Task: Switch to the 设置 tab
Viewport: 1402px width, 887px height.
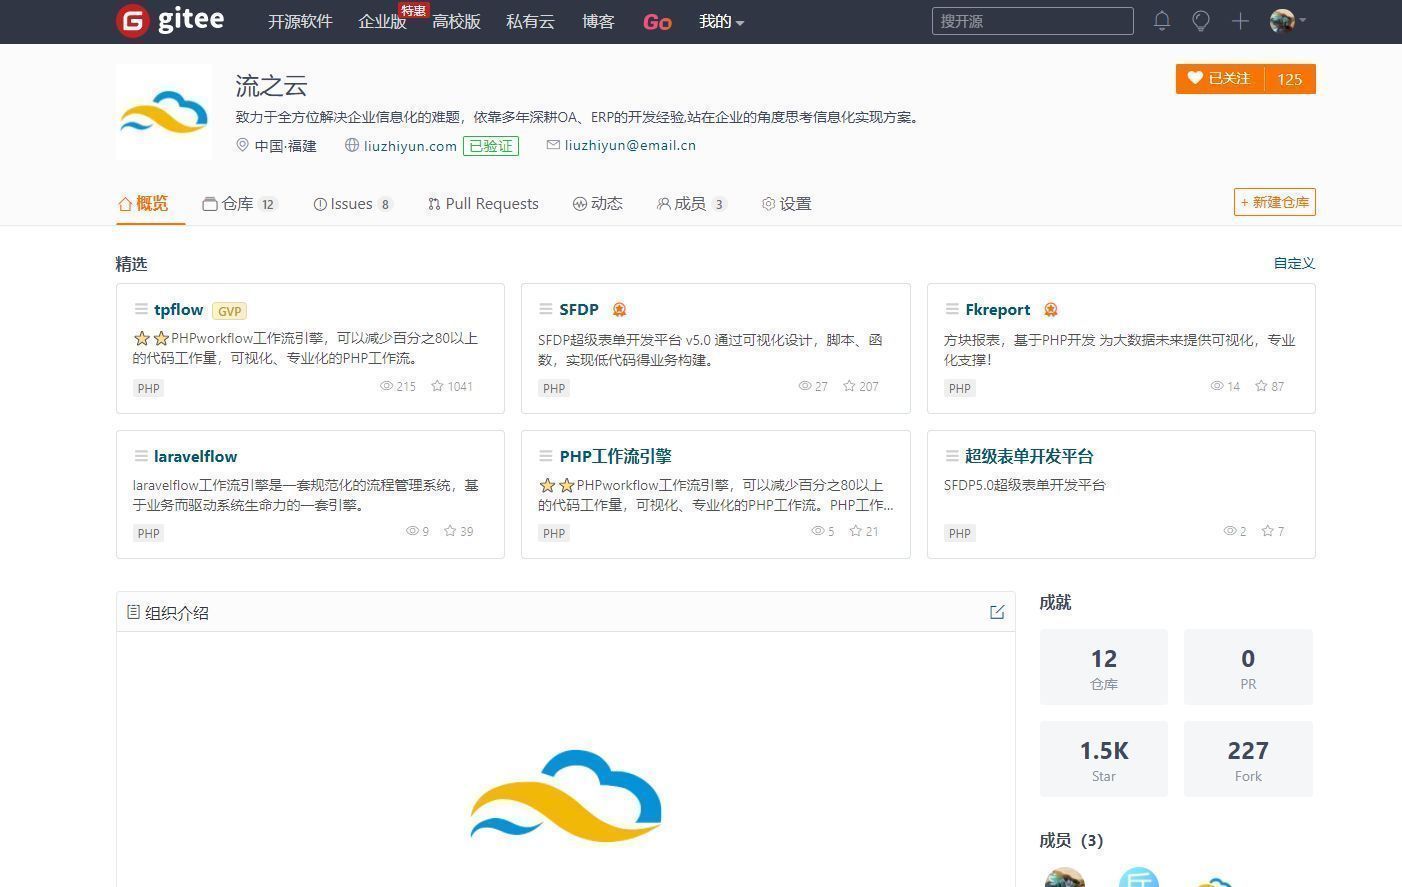Action: click(x=787, y=203)
